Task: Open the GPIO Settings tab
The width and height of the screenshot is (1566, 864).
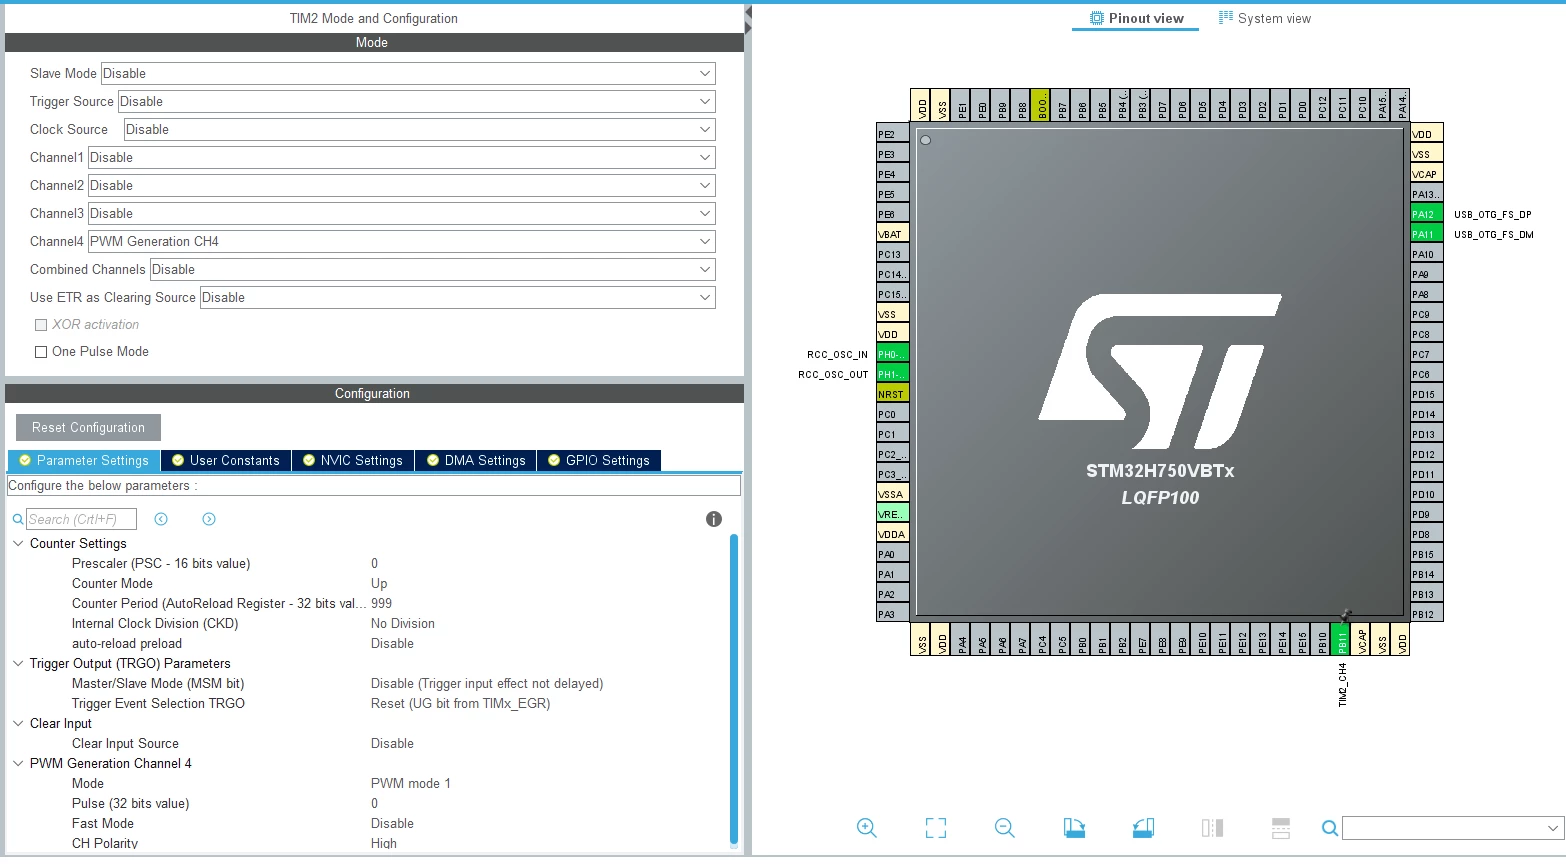Action: [599, 461]
